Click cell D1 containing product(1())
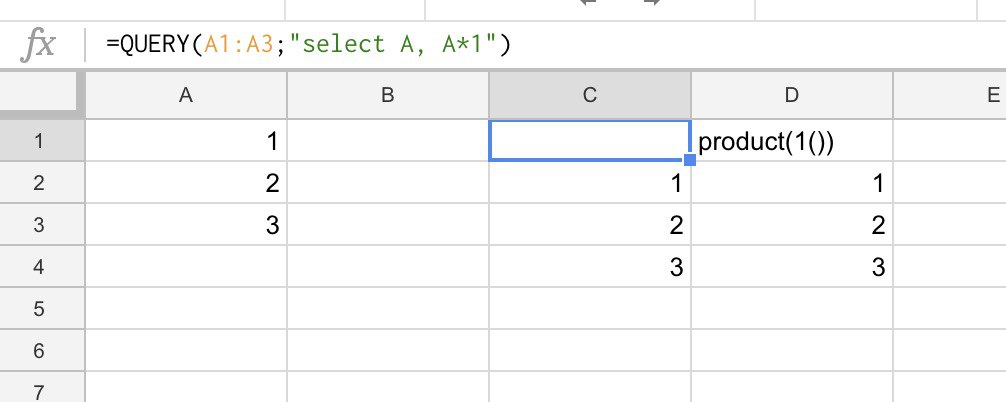Viewport: 1006px width, 402px height. [791, 142]
